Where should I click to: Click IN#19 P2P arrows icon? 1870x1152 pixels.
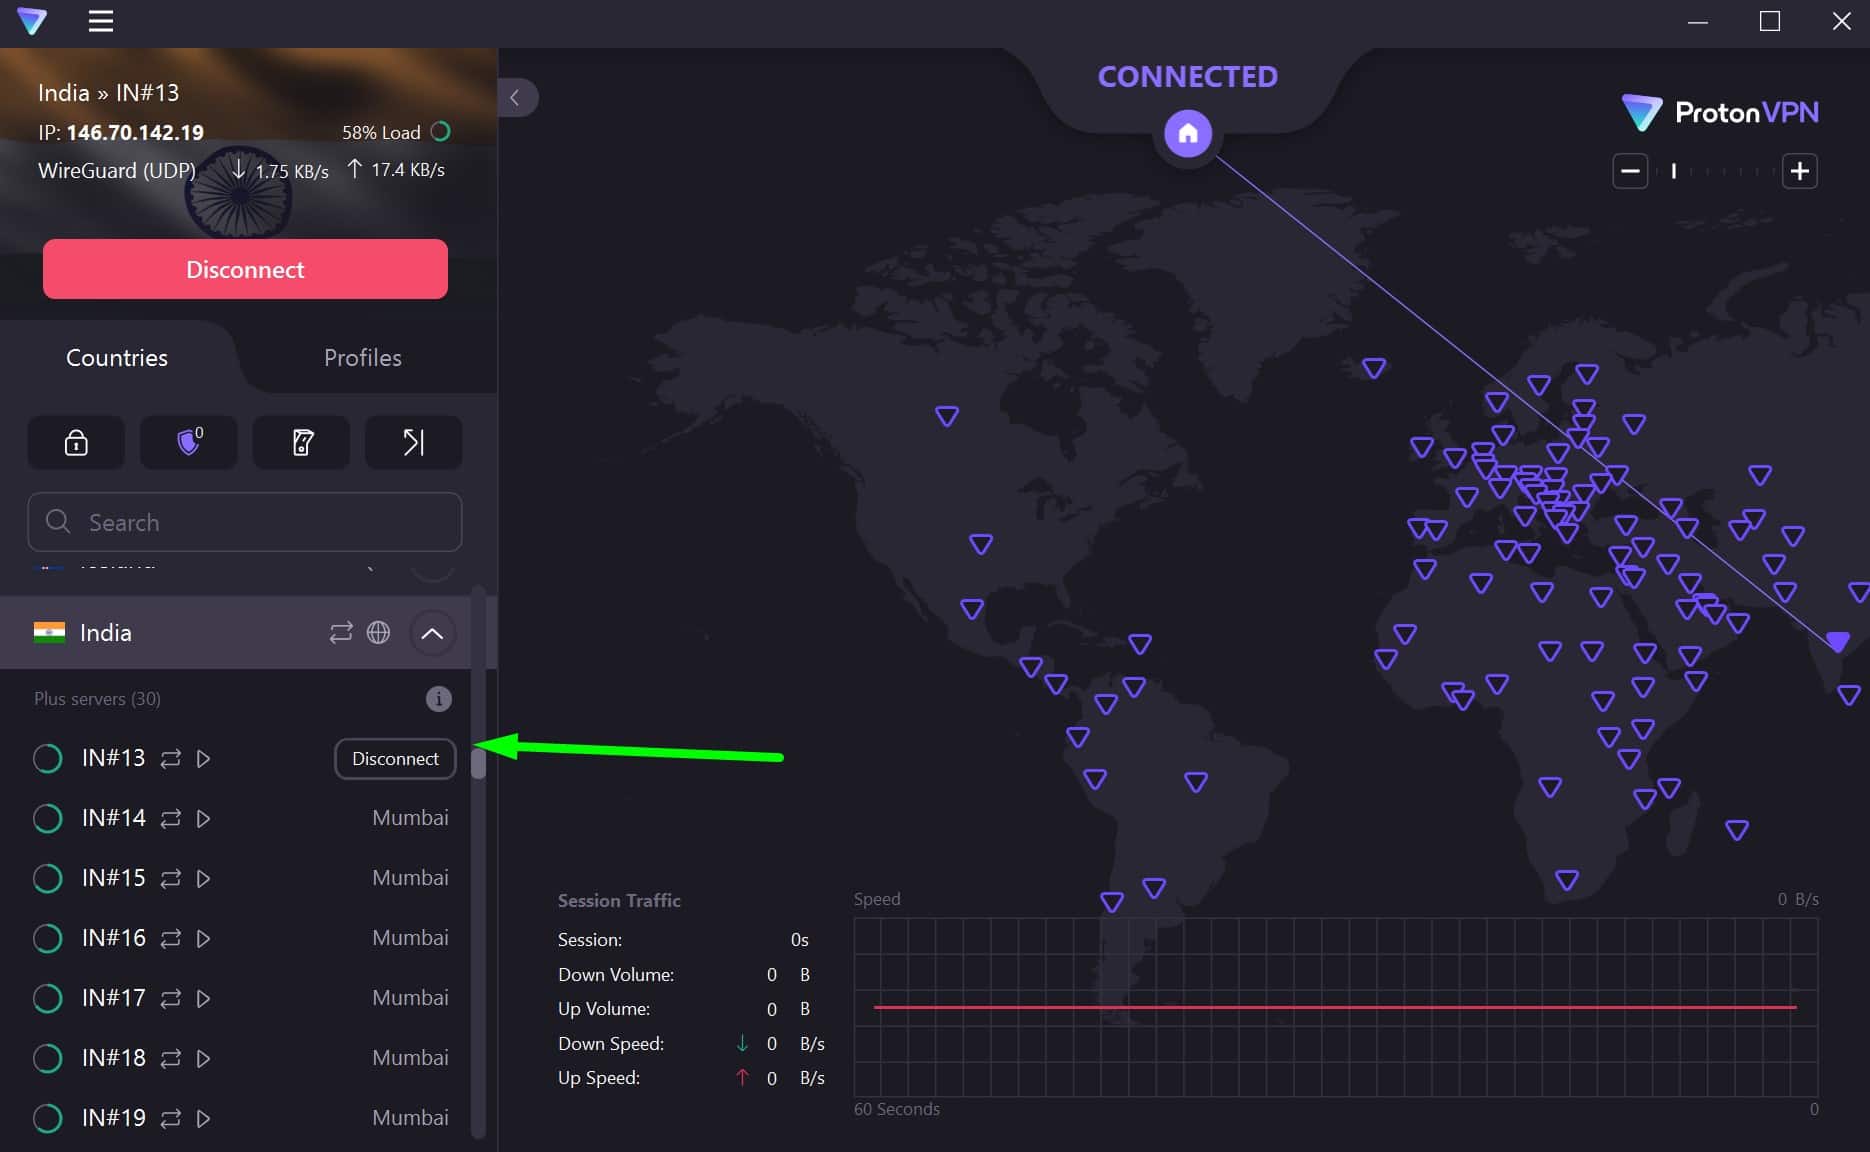[171, 1119]
